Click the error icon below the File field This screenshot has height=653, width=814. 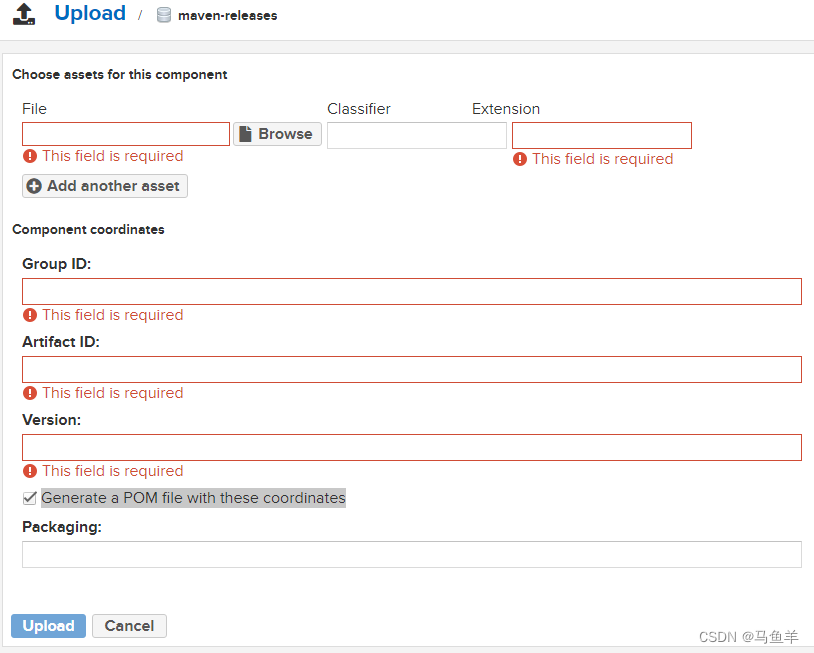tap(29, 156)
